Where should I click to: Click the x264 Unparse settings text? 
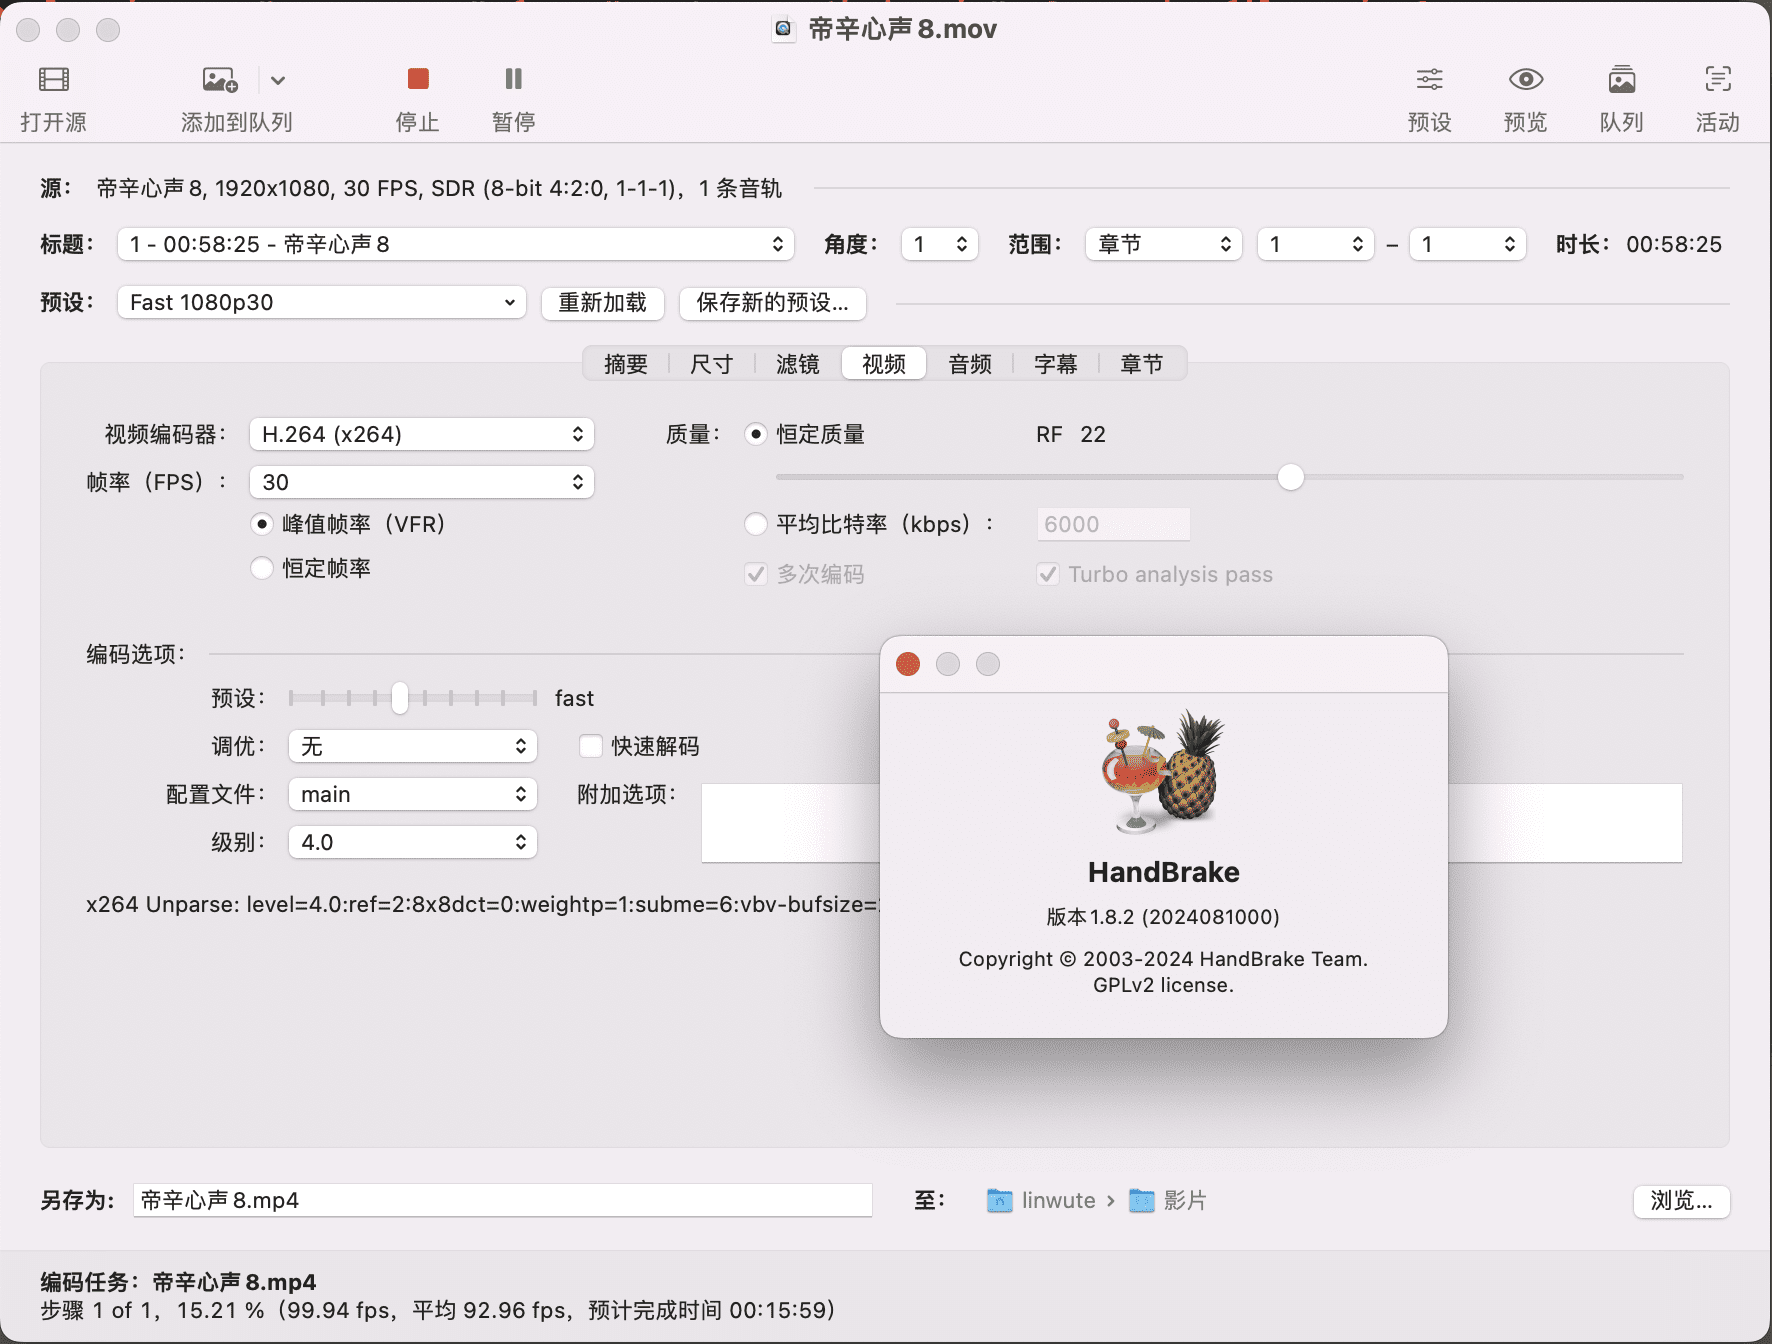[x=482, y=904]
